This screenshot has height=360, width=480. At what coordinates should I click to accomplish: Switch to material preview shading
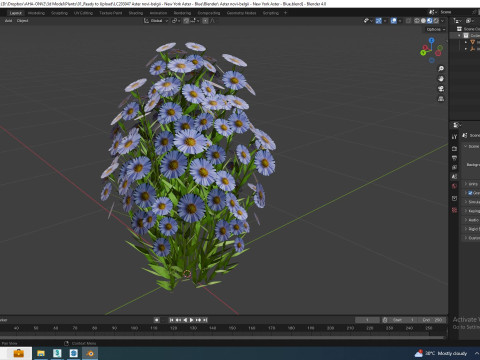coord(430,21)
